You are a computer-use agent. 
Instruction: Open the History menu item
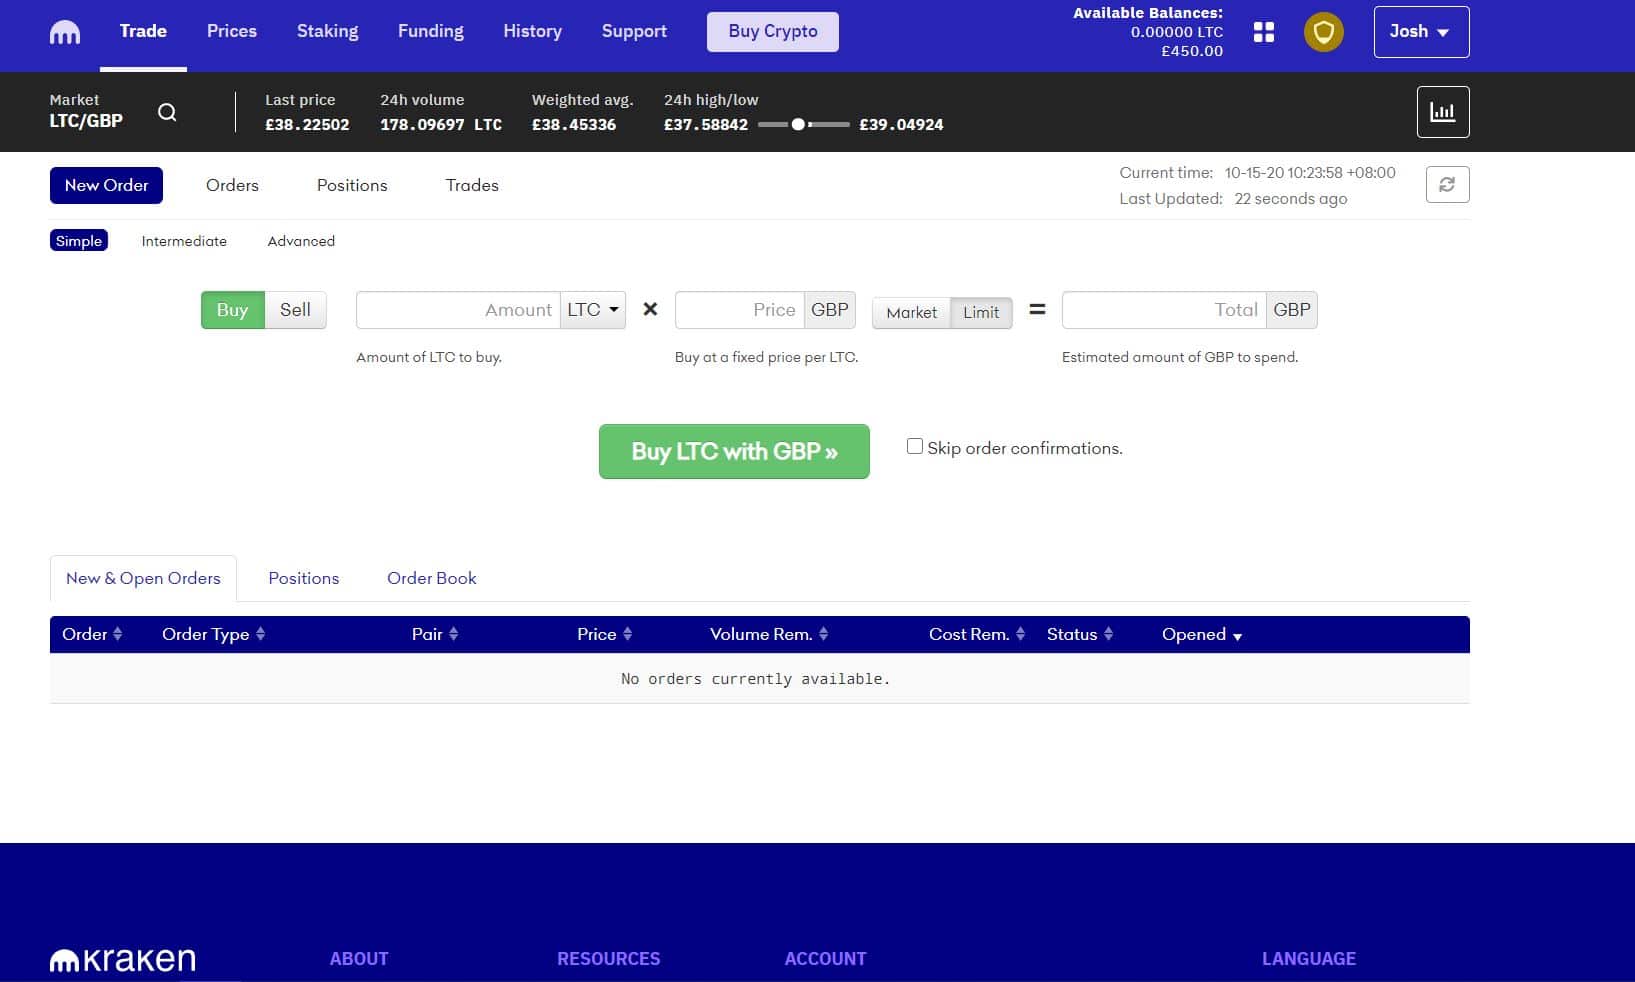pyautogui.click(x=532, y=31)
